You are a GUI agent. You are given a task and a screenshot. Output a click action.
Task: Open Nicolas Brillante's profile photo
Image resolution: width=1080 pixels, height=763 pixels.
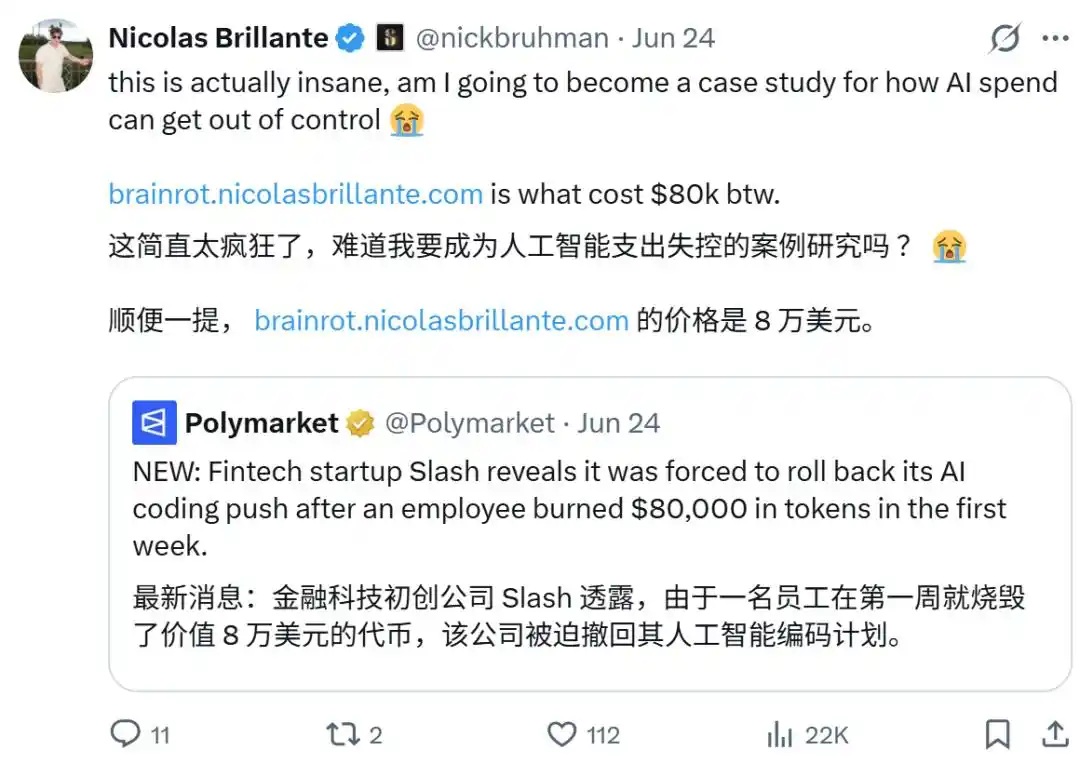click(x=56, y=56)
